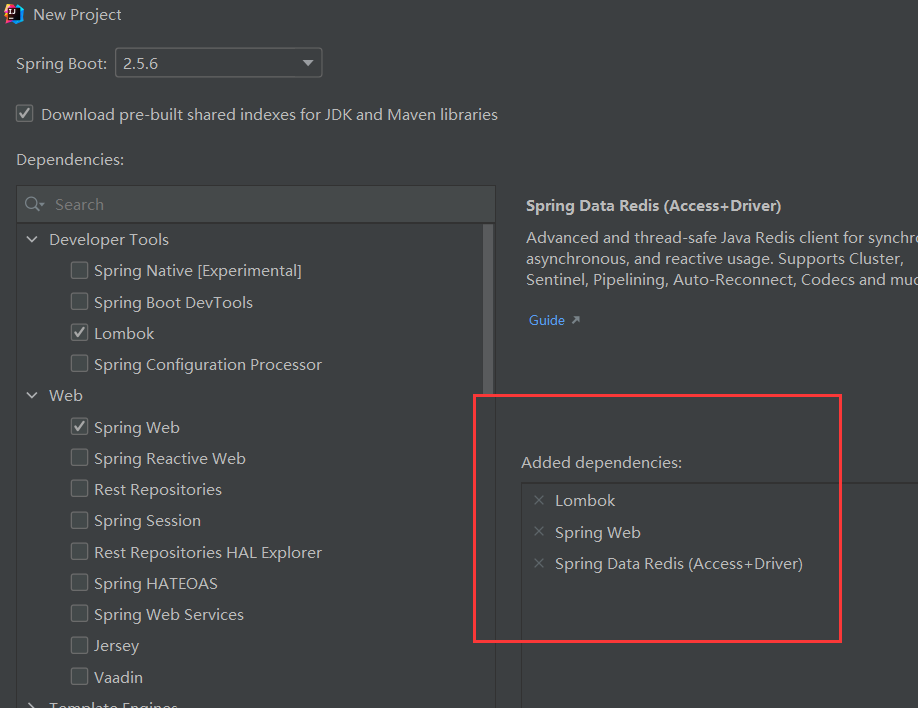This screenshot has width=918, height=708.
Task: Enable Spring Web Services checkbox
Action: pyautogui.click(x=80, y=614)
